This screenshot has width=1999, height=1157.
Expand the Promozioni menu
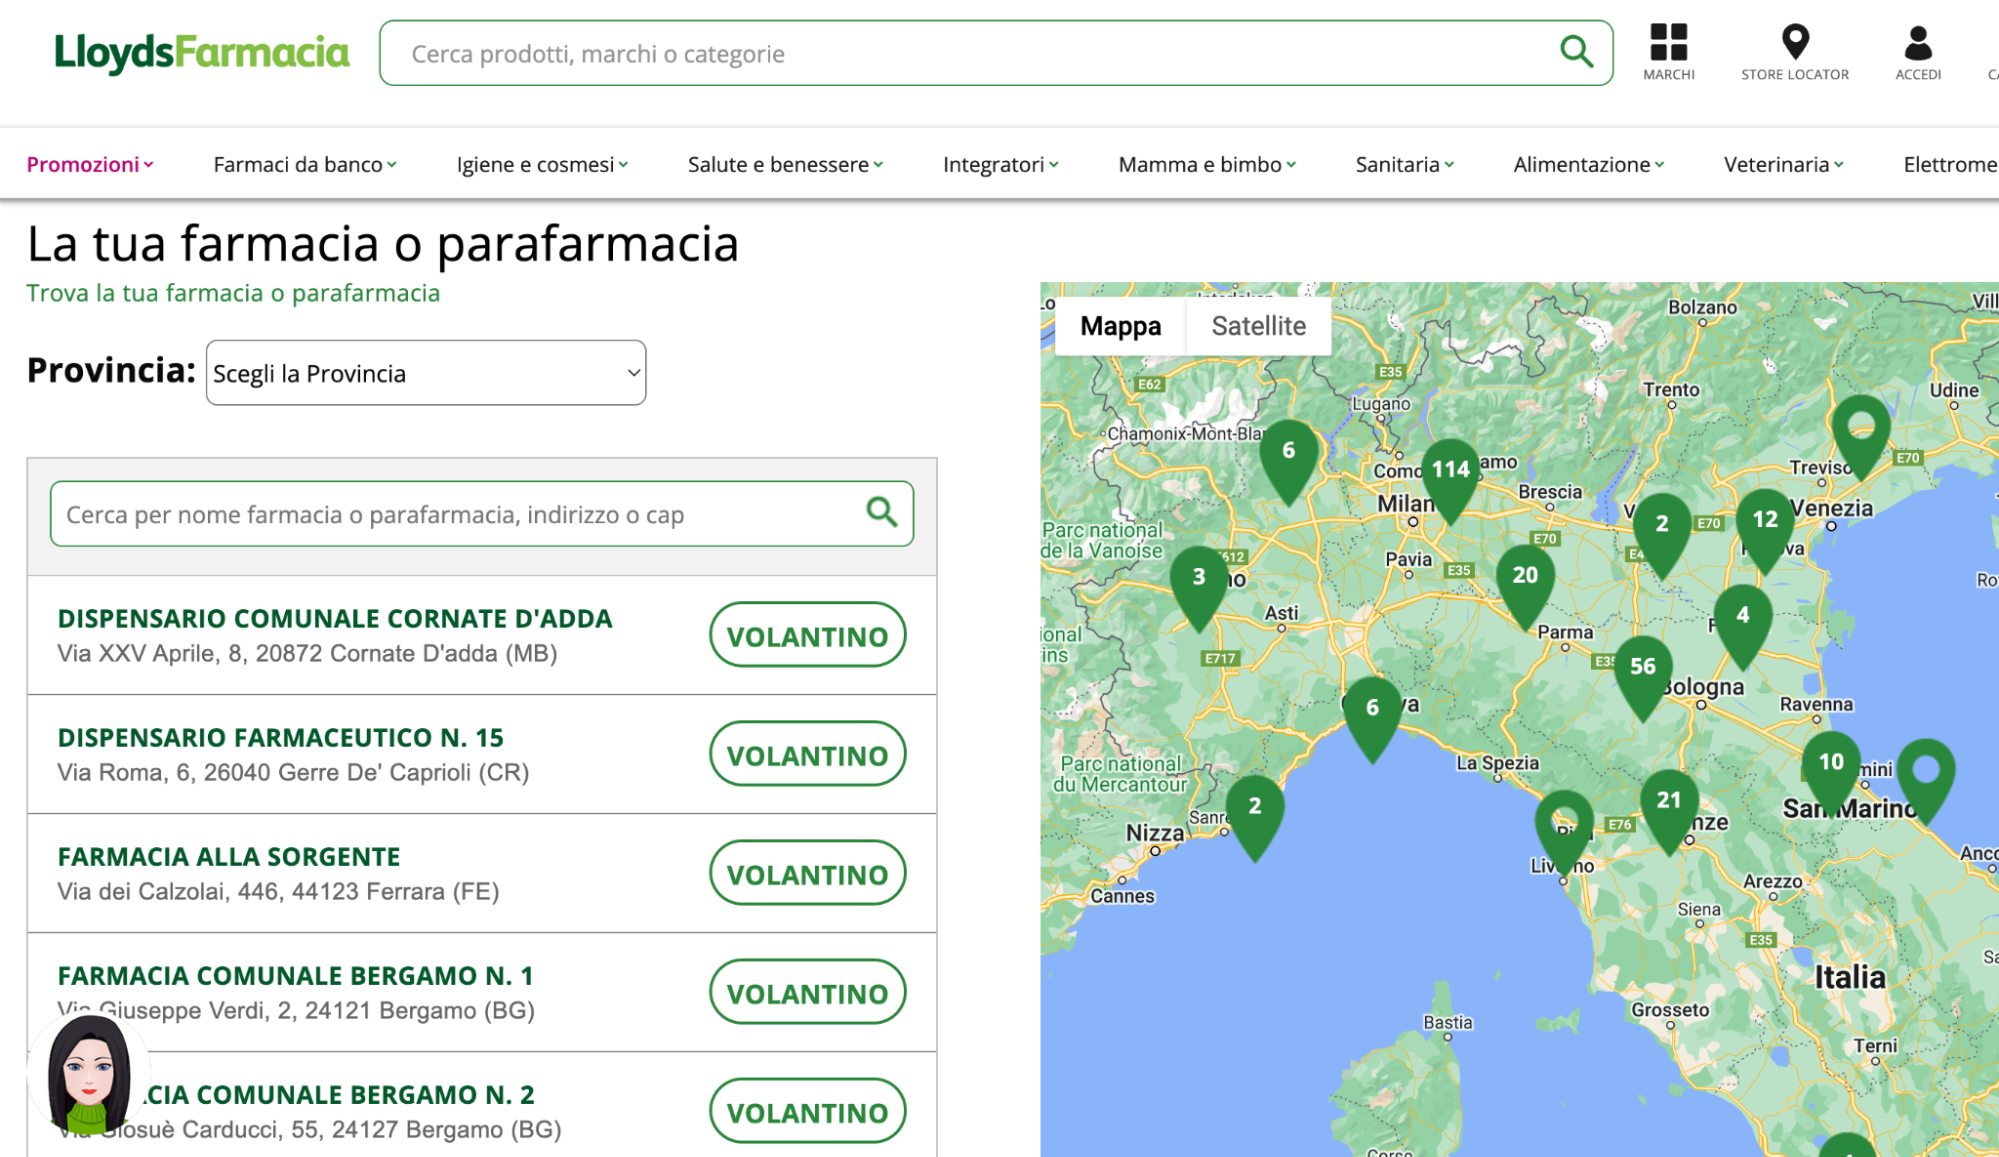[x=89, y=164]
